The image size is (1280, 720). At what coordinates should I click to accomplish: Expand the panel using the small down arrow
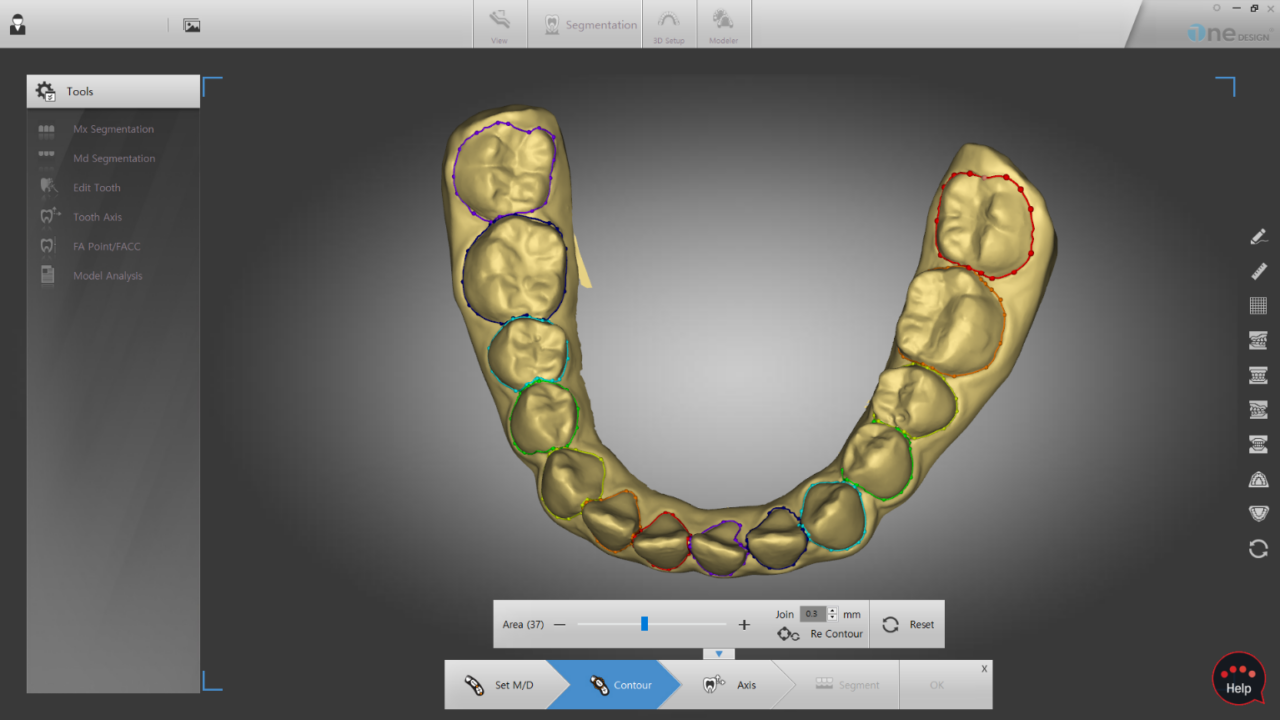point(719,653)
